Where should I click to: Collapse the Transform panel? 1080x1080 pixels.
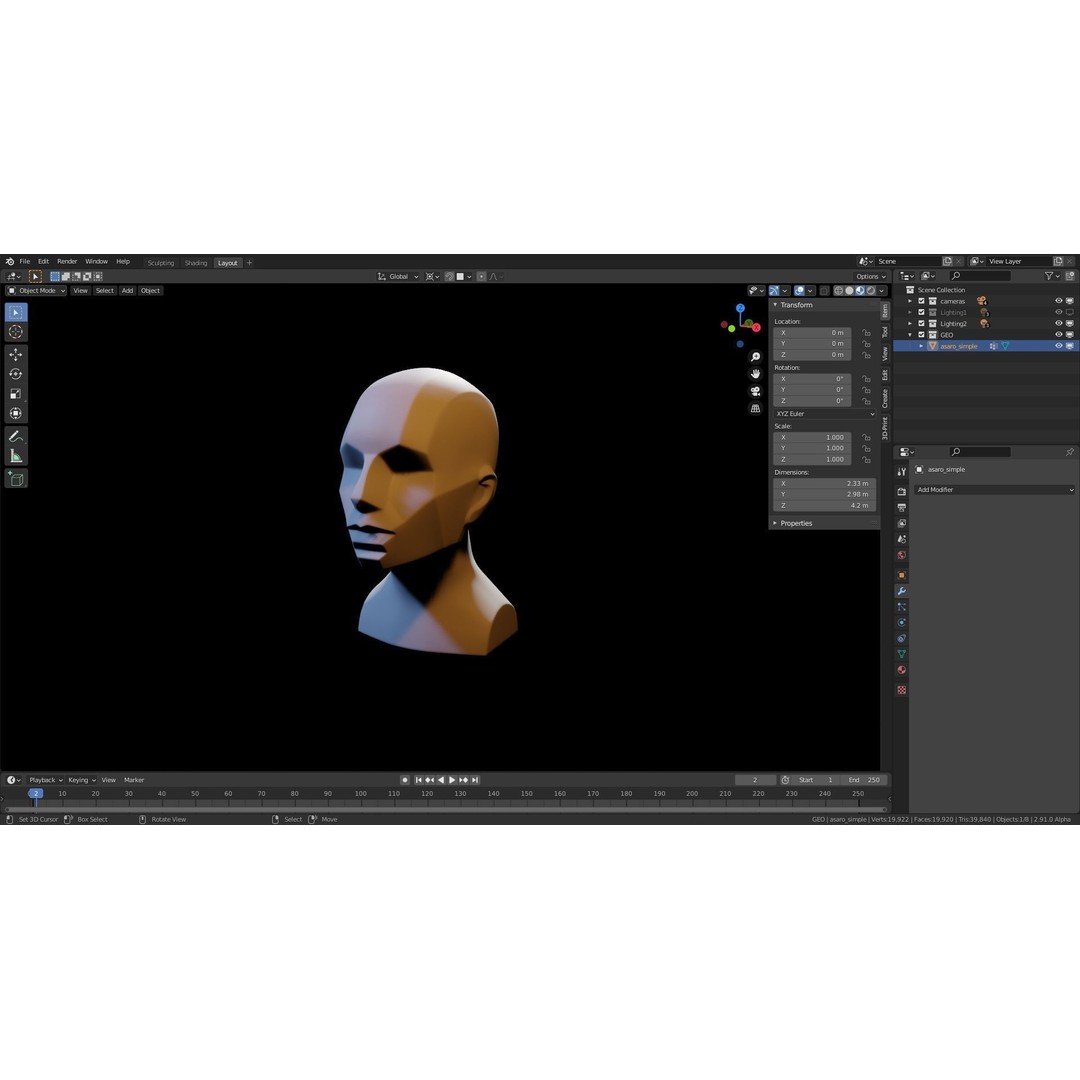point(775,304)
